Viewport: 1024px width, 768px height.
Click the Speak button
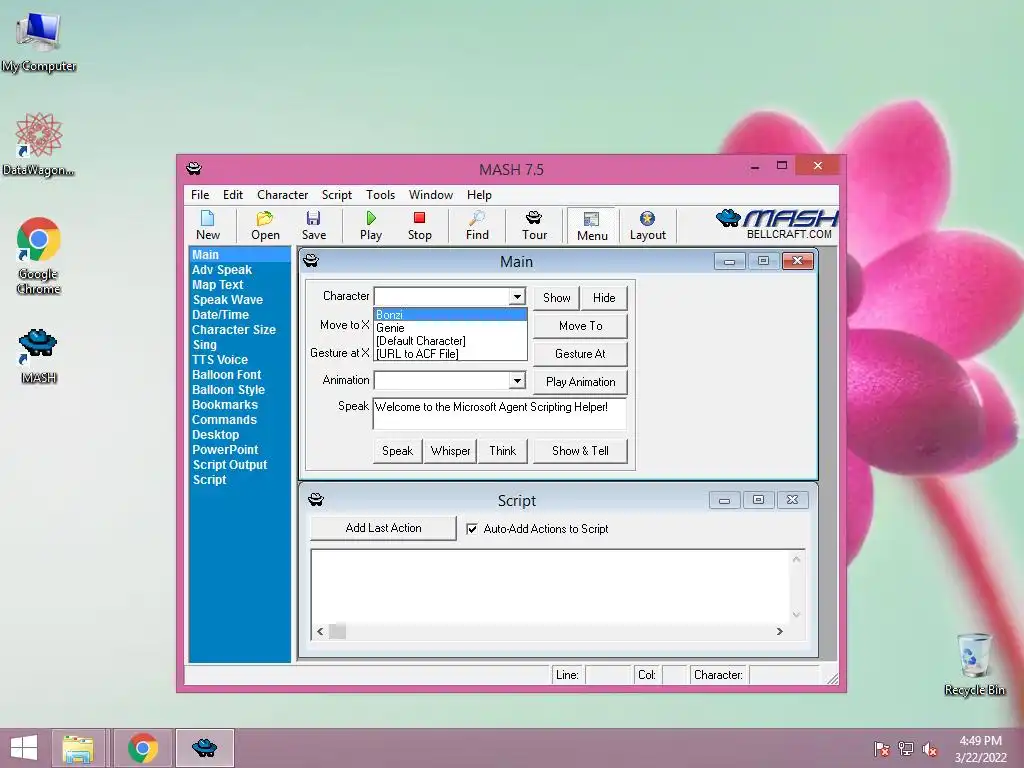pyautogui.click(x=397, y=451)
